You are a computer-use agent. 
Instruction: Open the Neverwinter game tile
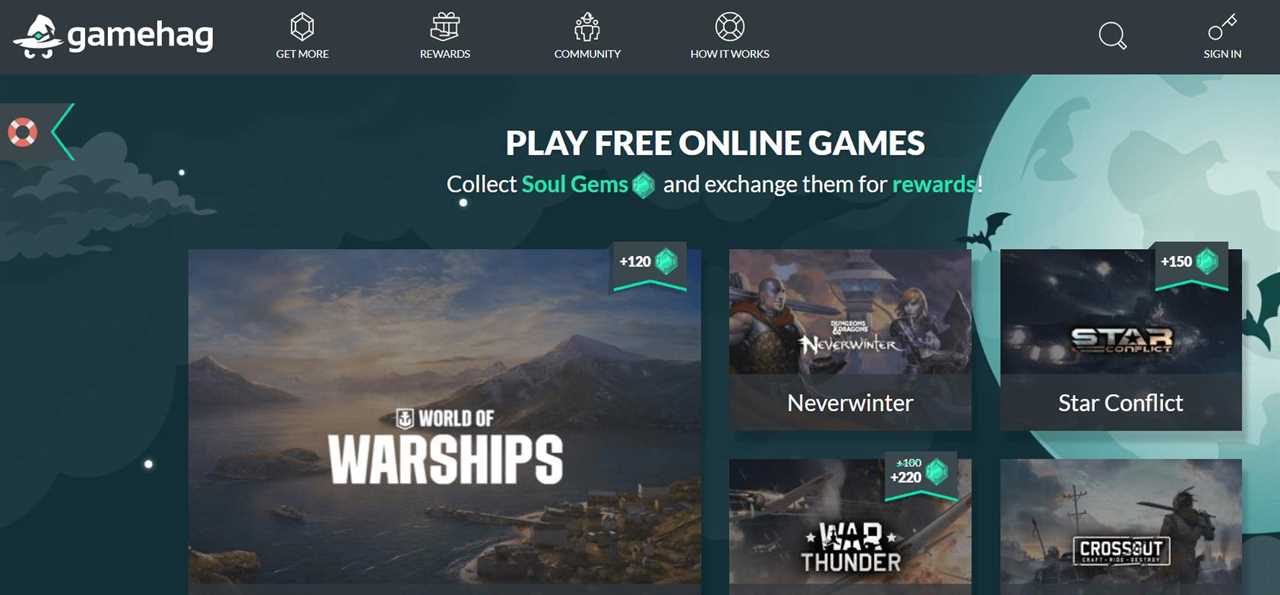pos(850,340)
